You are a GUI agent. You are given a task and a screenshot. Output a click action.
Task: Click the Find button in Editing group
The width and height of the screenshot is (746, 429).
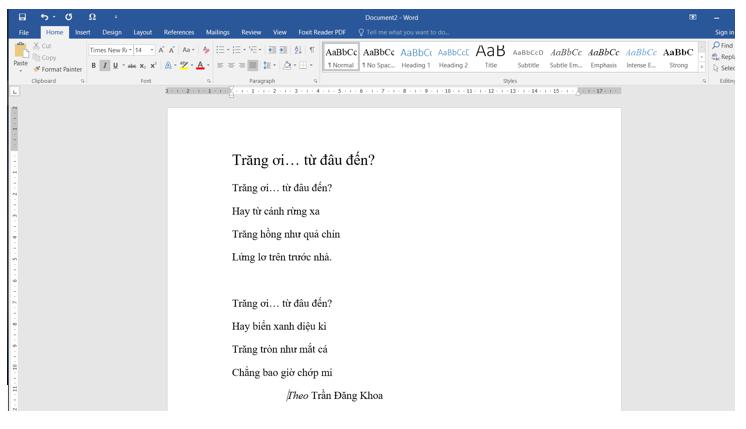726,45
